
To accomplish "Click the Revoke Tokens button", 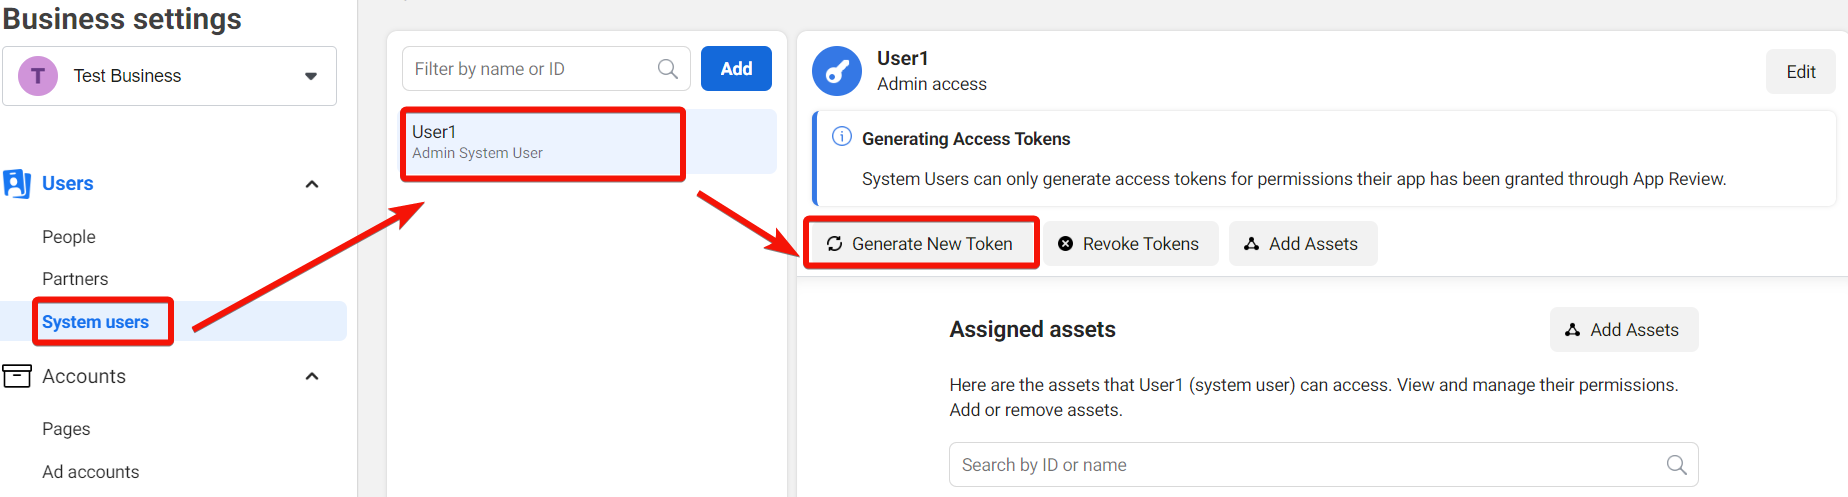I will click(x=1129, y=244).
